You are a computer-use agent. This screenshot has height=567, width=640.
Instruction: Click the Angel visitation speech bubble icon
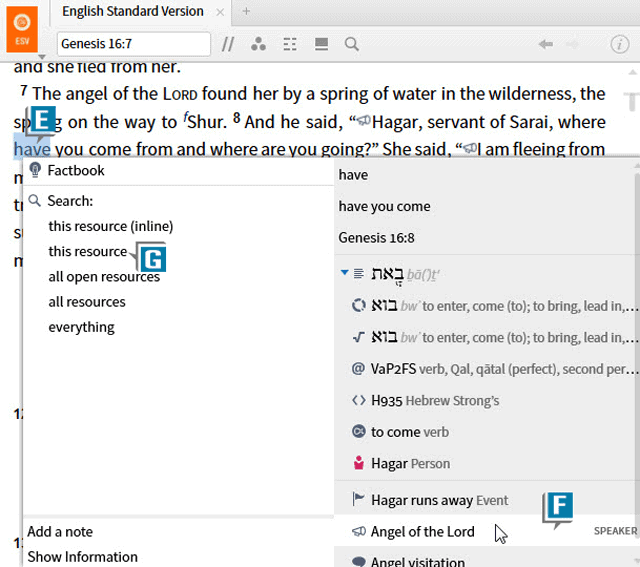[359, 562]
